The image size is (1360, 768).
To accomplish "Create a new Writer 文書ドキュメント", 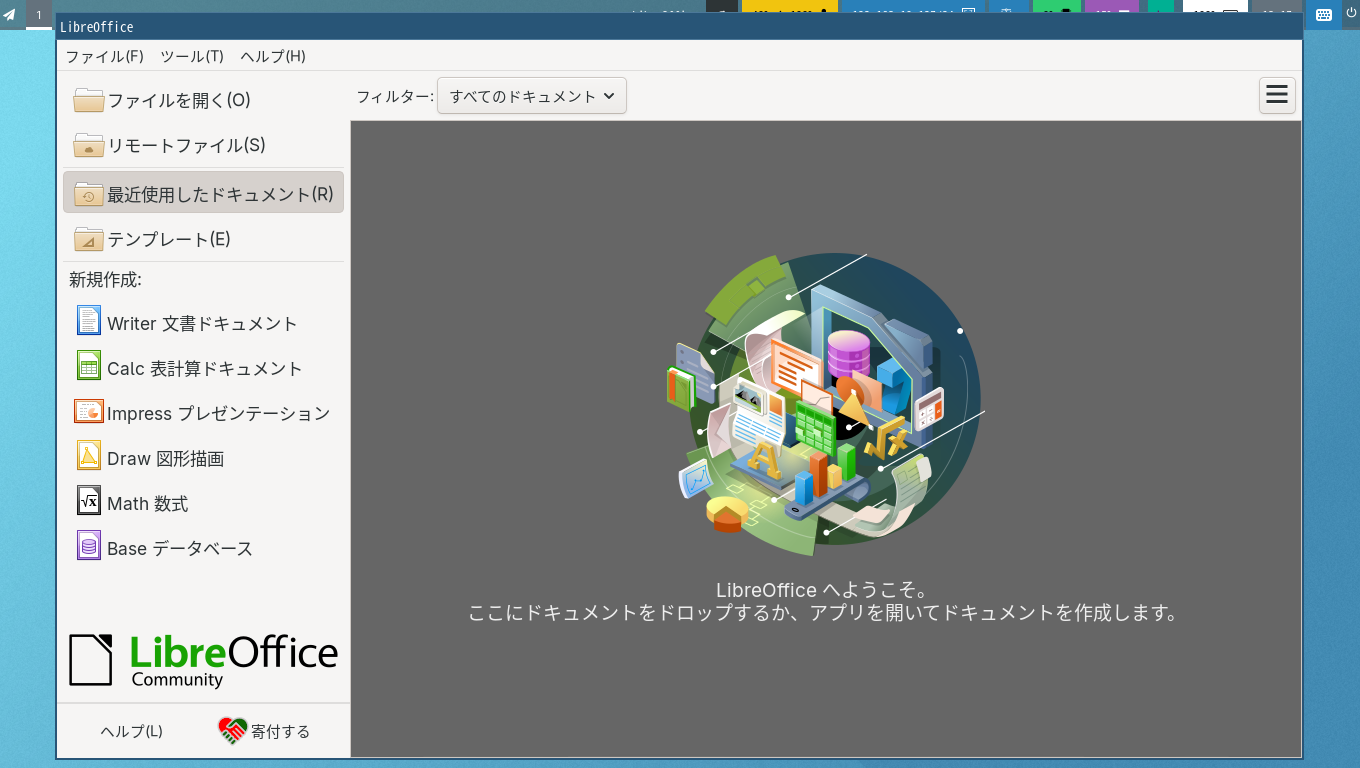I will click(203, 323).
